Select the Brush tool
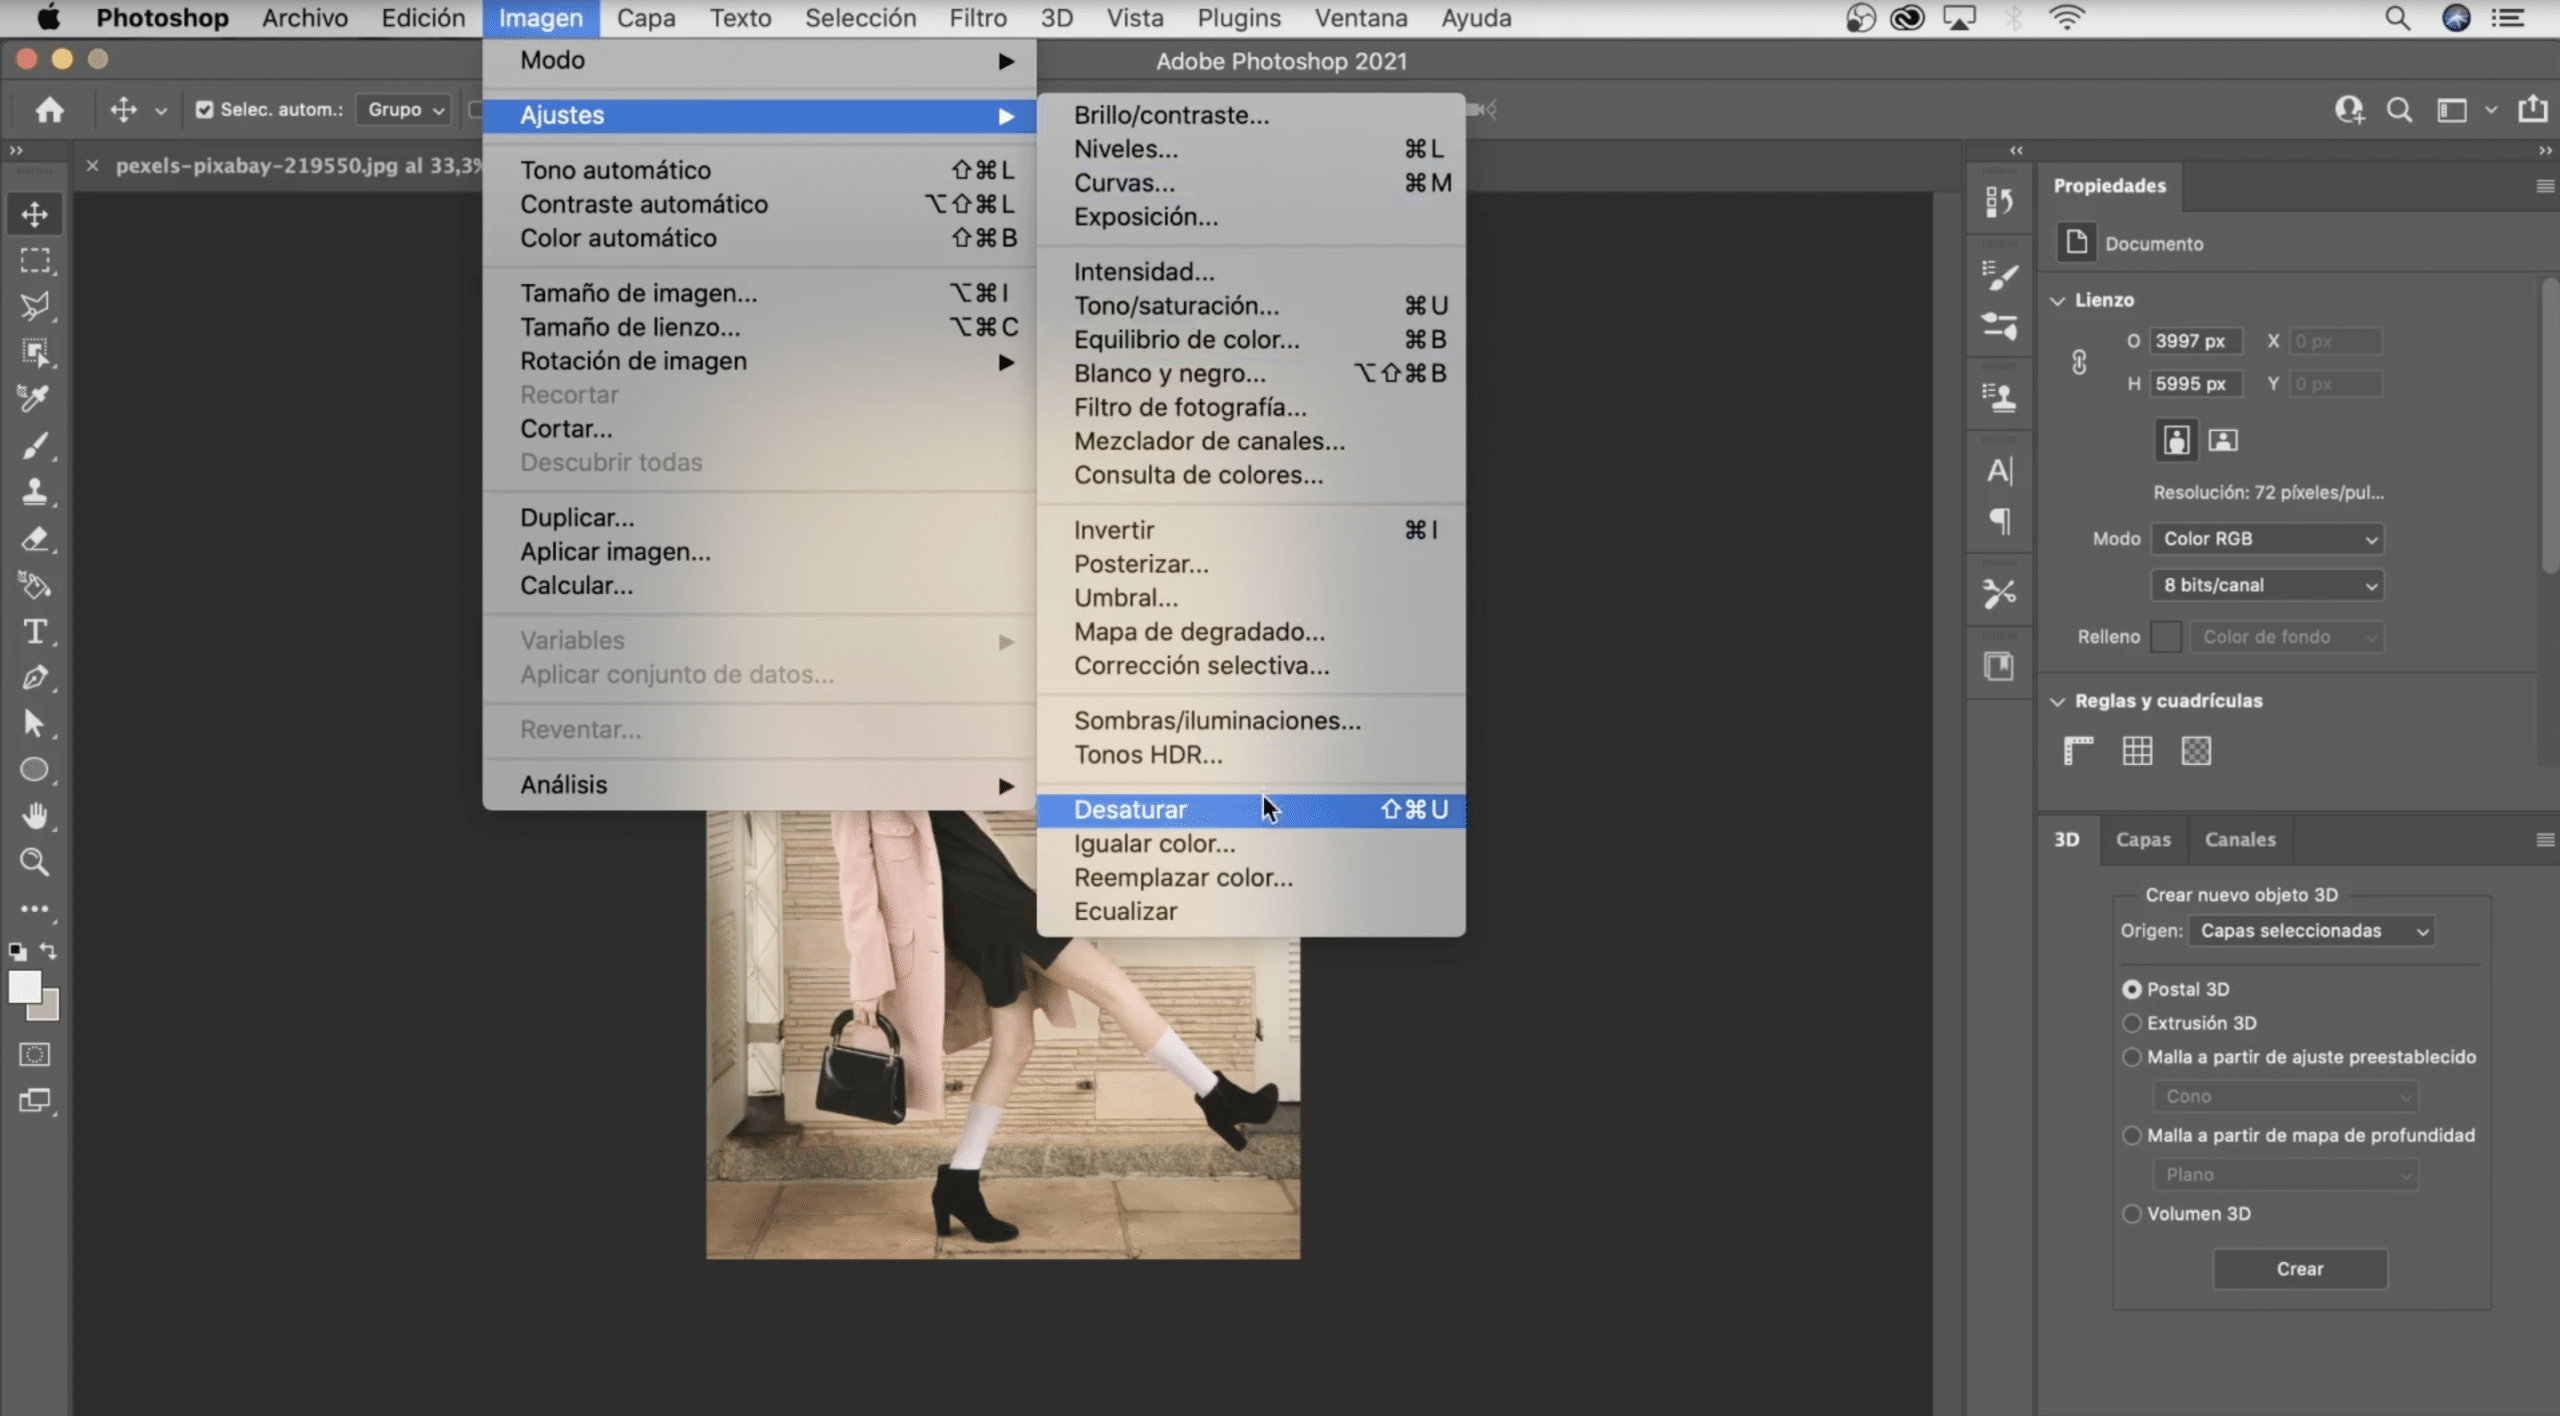This screenshot has height=1416, width=2560. pyautogui.click(x=35, y=447)
